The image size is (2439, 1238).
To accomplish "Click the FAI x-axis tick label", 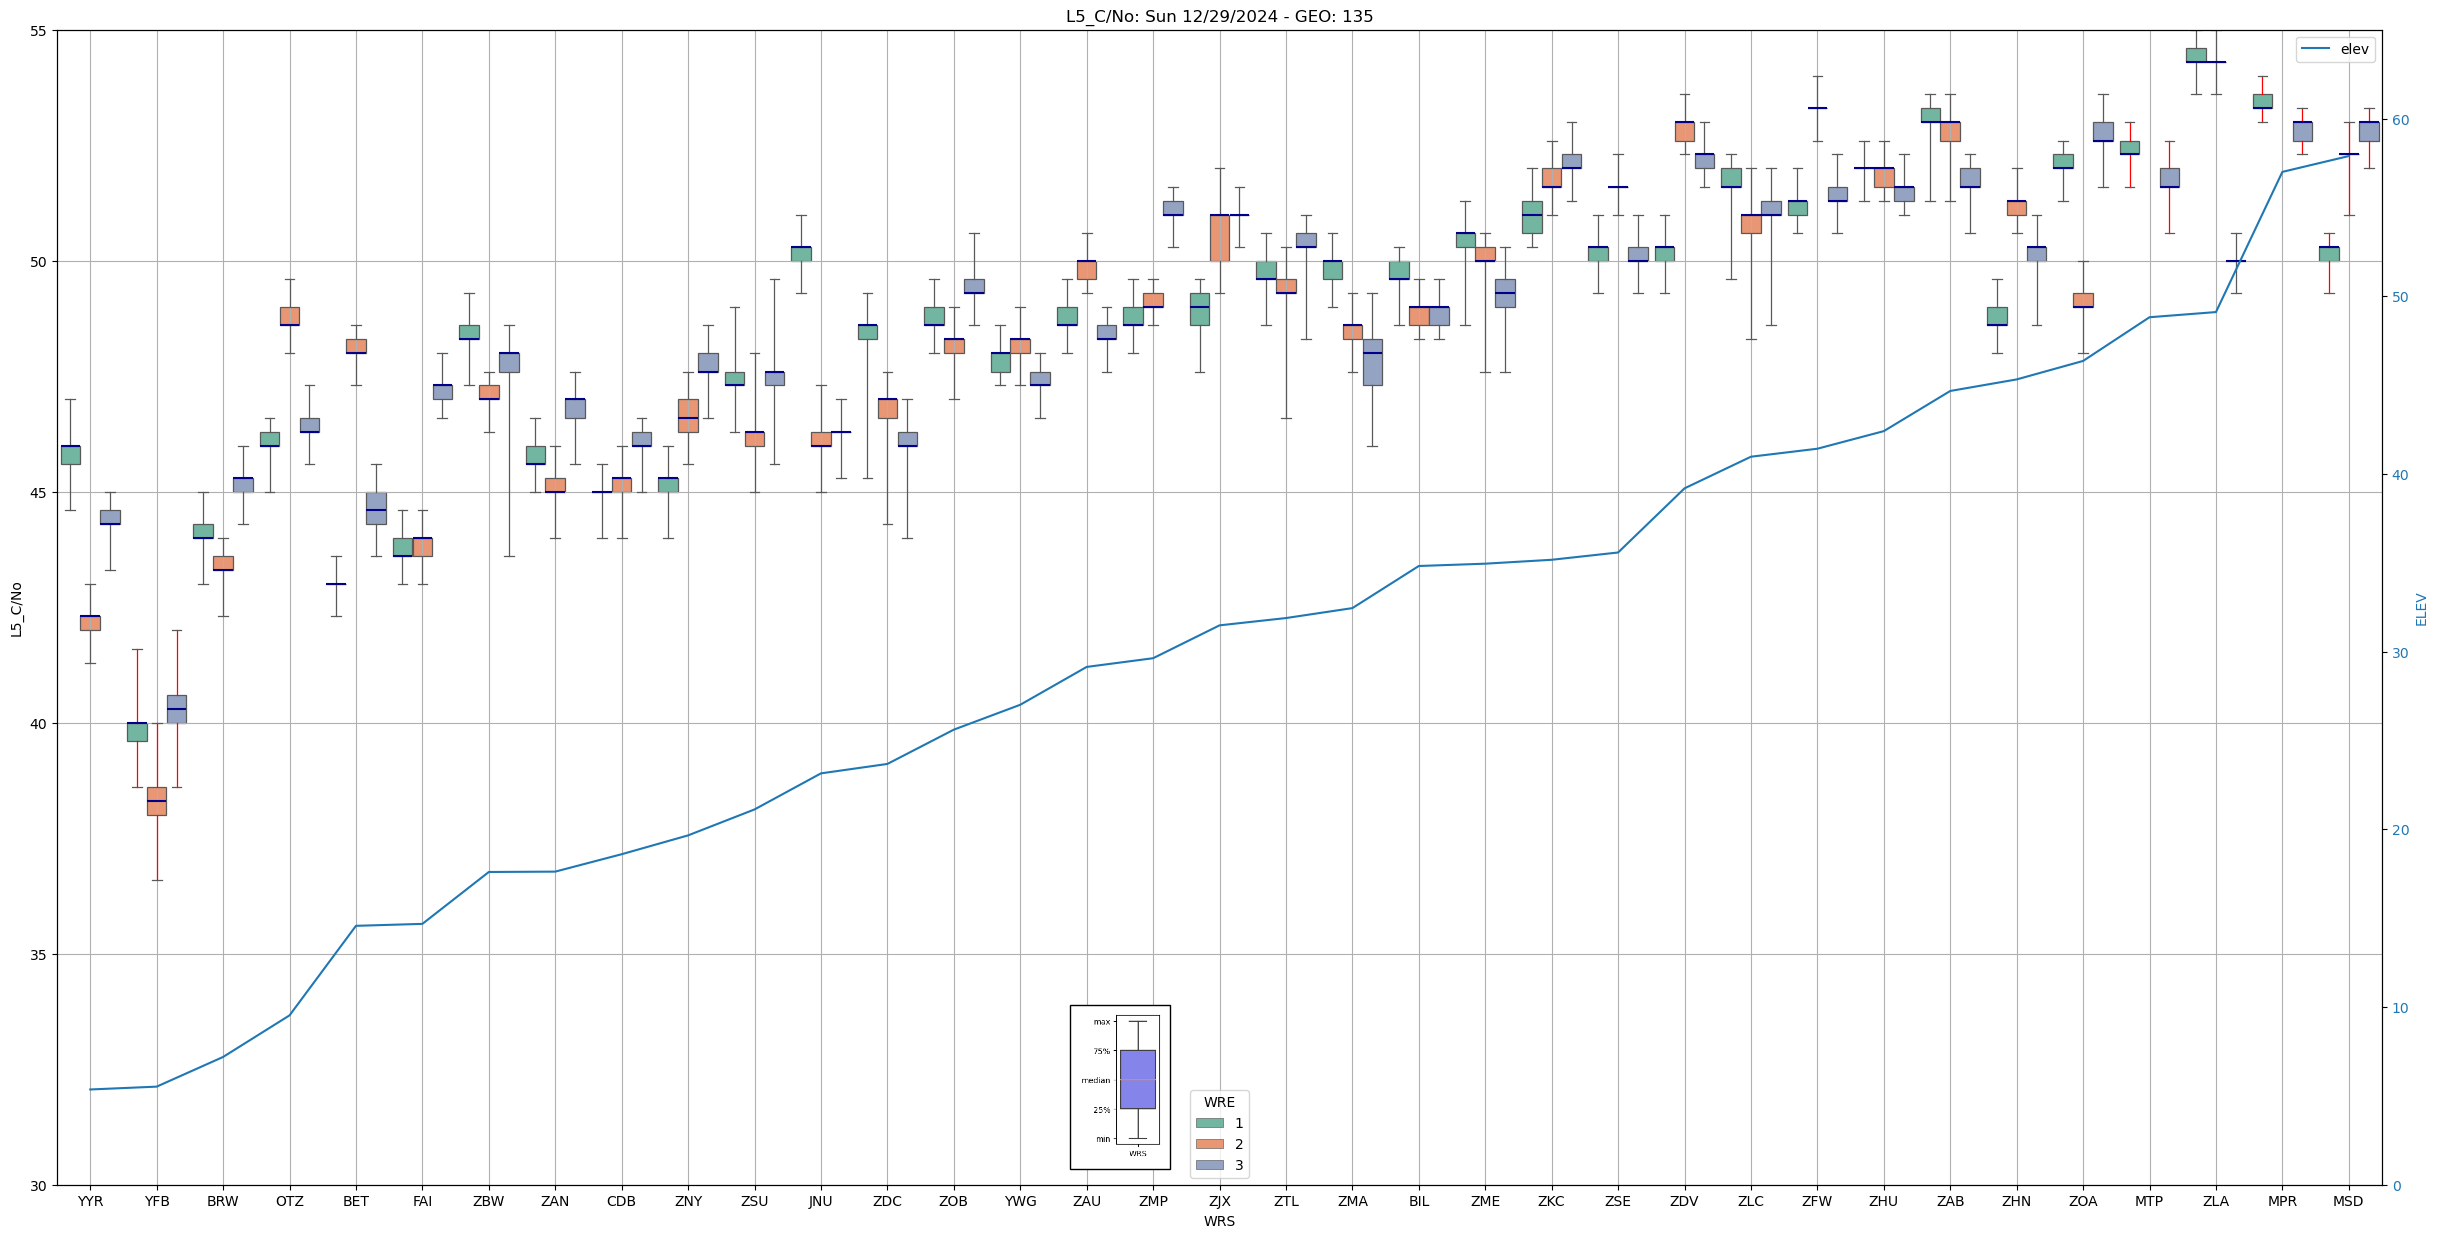I will click(x=422, y=1201).
